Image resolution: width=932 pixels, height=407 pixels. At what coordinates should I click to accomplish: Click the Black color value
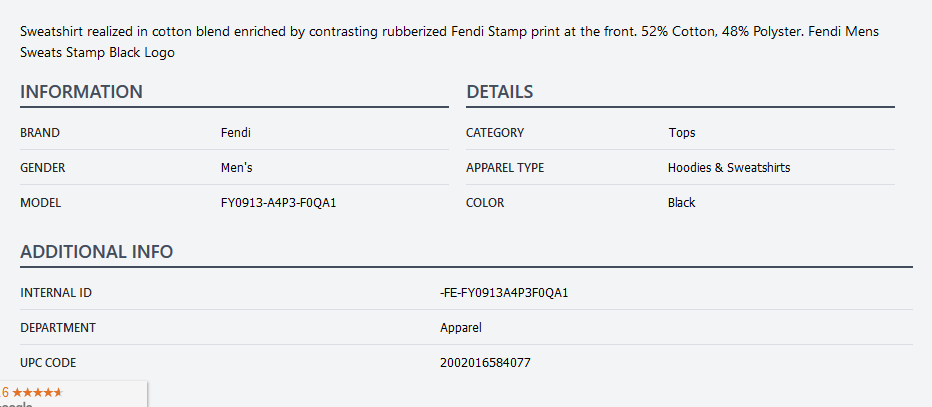(x=681, y=203)
